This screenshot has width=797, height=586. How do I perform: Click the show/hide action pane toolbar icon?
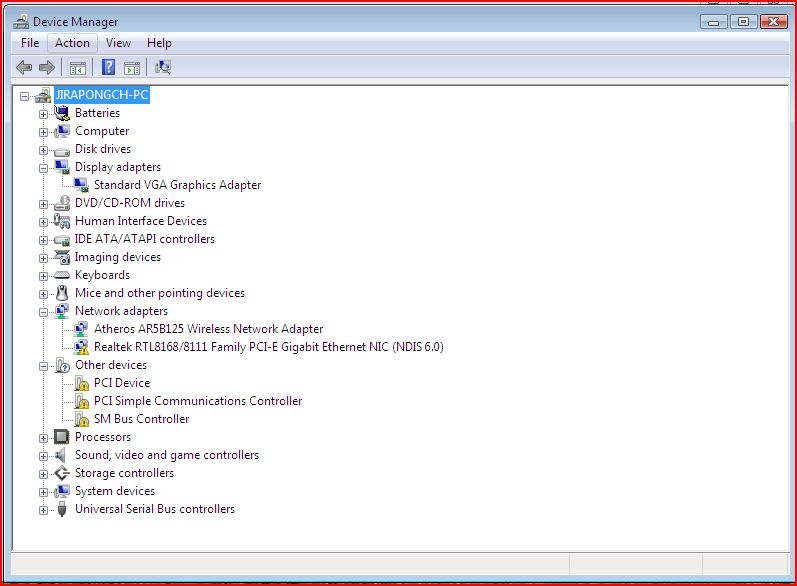point(132,68)
